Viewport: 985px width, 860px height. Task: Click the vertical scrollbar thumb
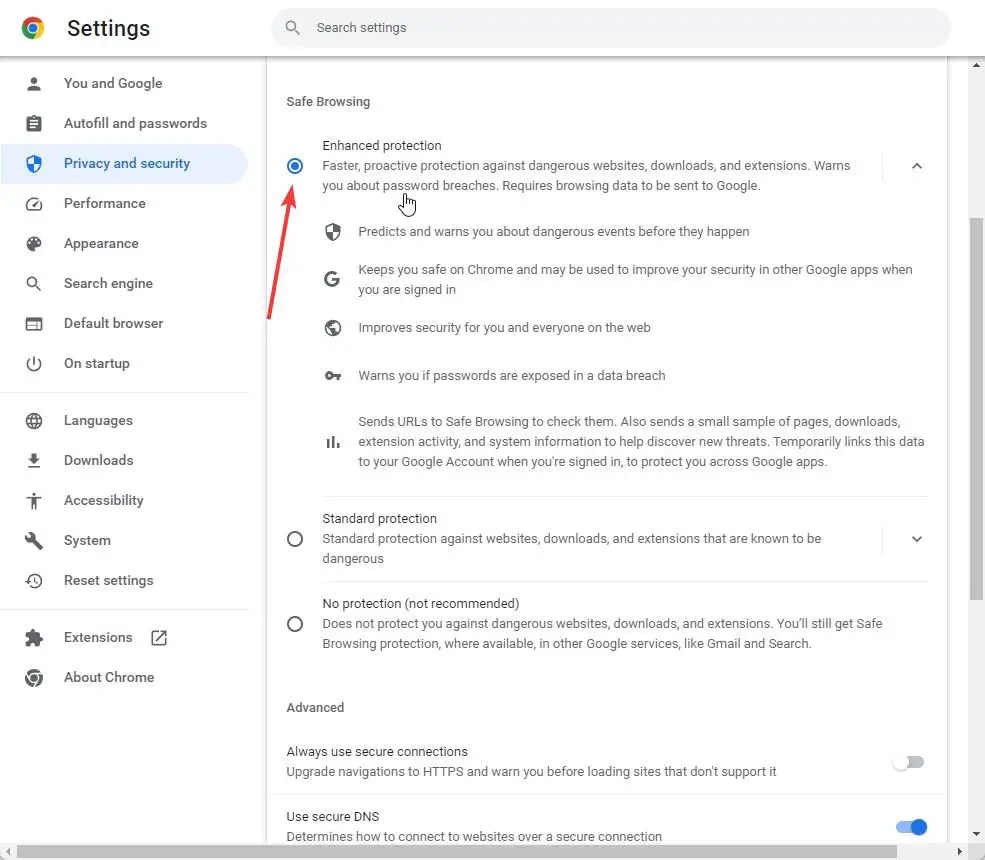[x=976, y=408]
